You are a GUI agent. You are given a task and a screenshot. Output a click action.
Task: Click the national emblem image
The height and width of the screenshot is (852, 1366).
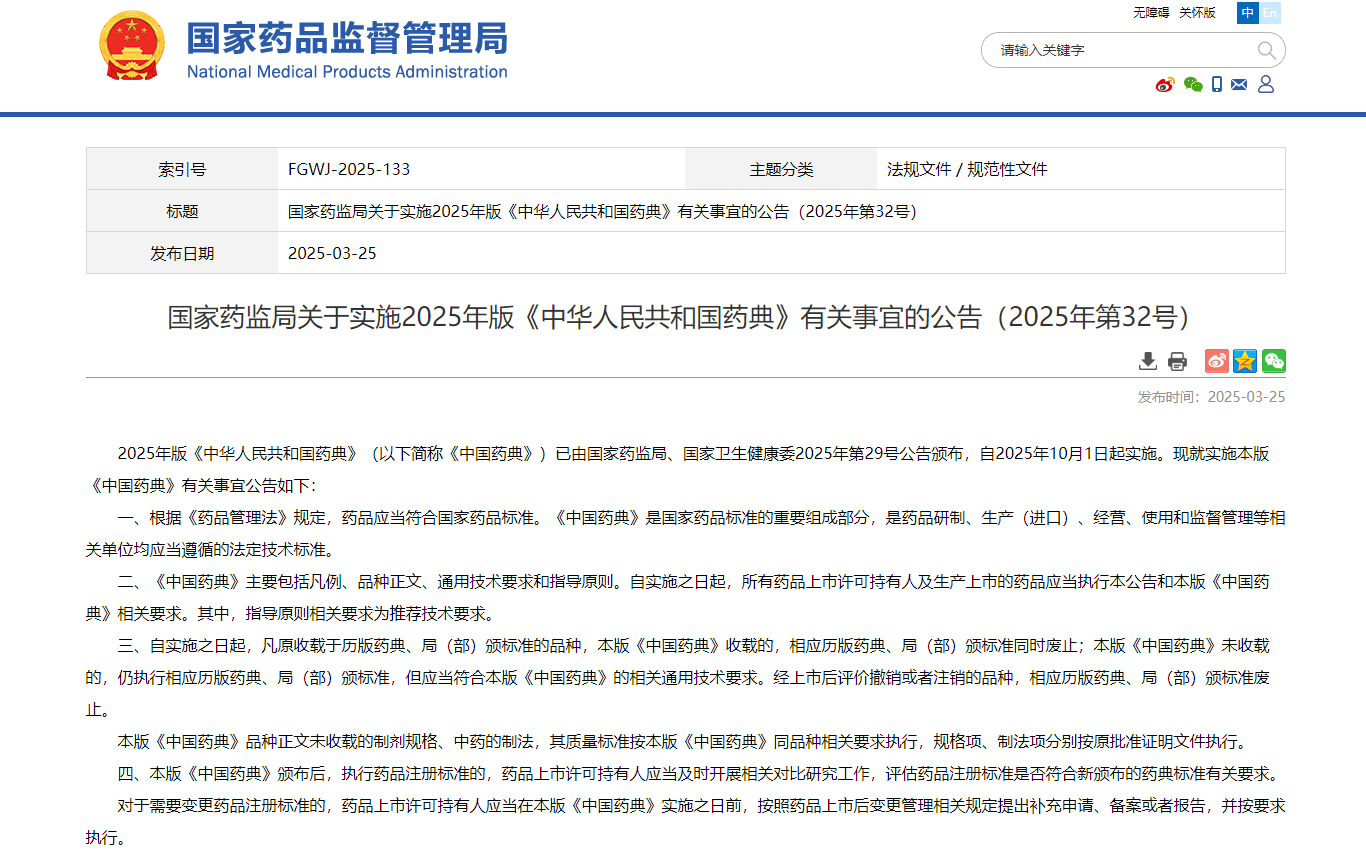132,47
